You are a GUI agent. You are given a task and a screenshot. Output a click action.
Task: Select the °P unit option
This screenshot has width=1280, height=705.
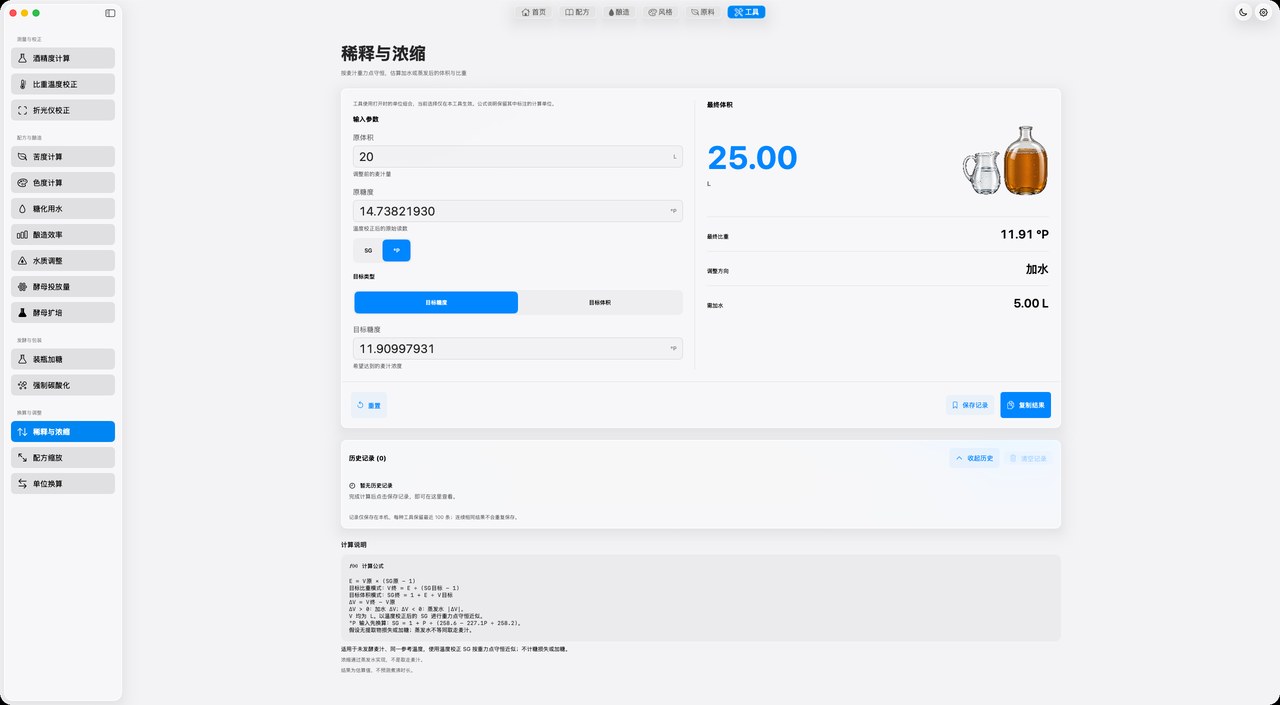click(396, 250)
